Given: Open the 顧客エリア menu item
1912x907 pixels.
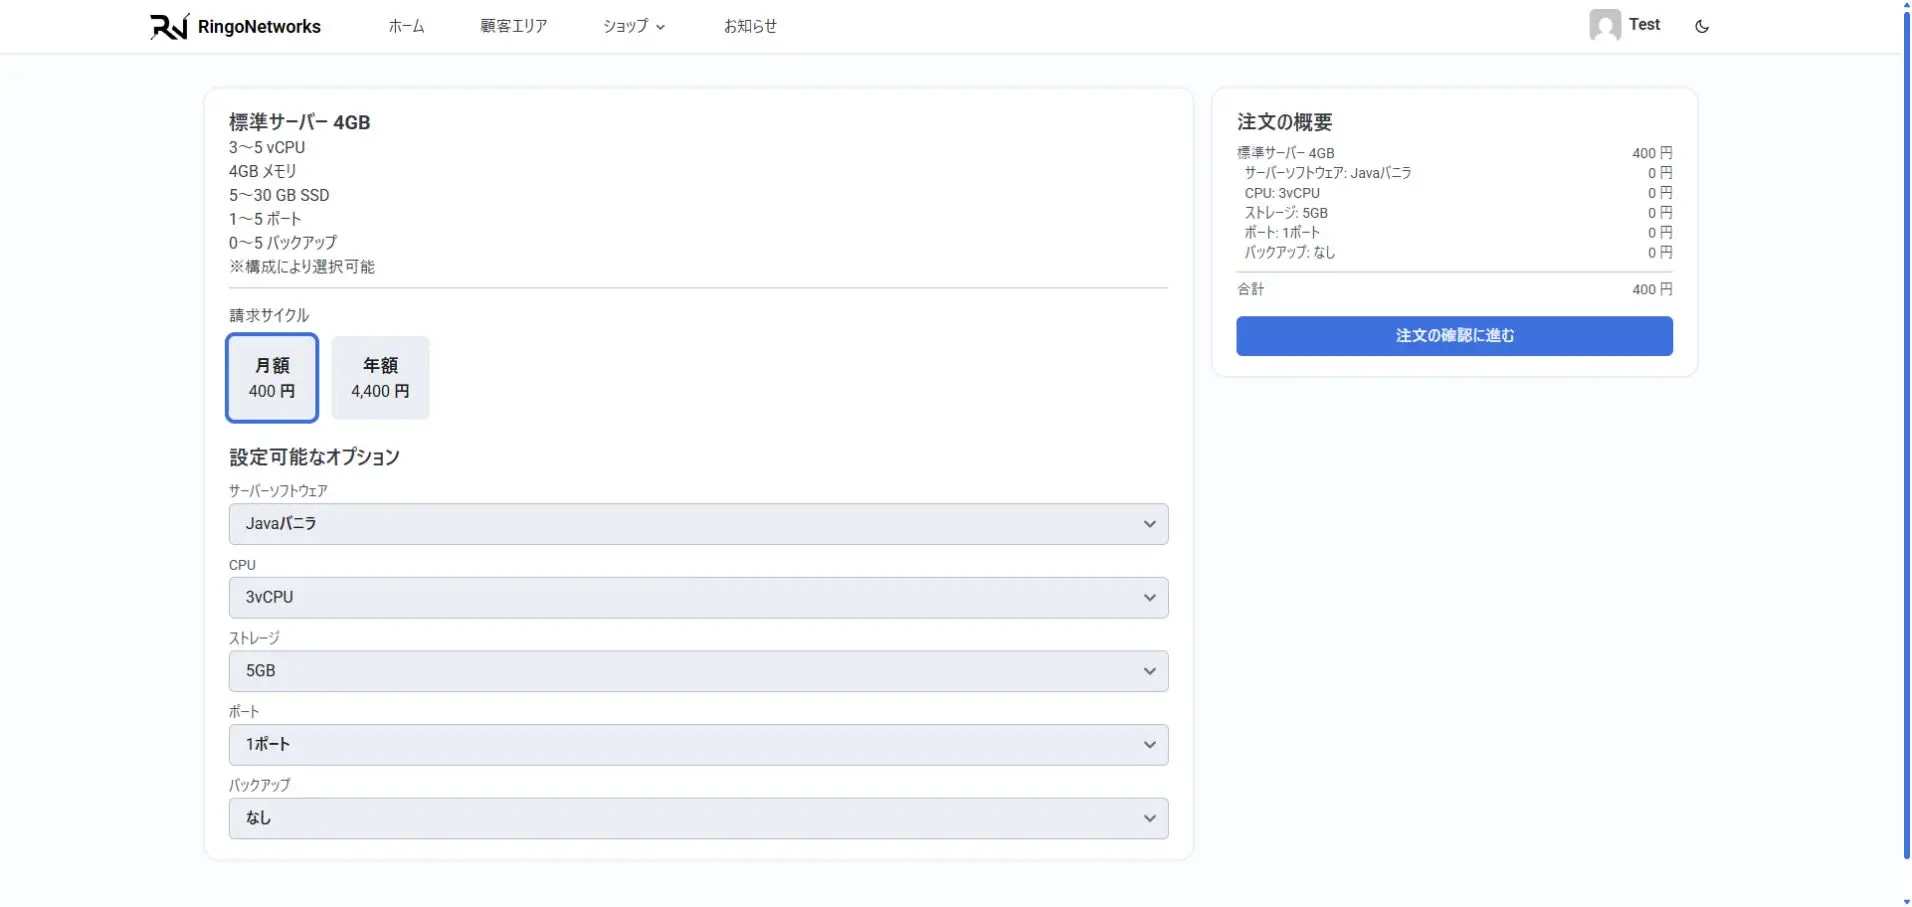Looking at the screenshot, I should 514,26.
